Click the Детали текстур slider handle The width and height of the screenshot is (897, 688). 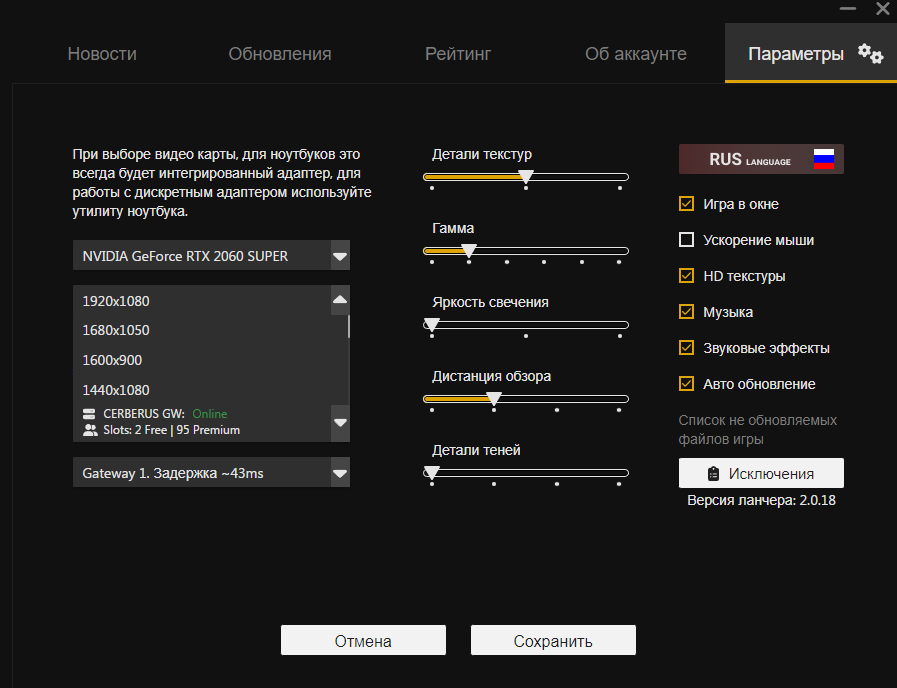[x=526, y=176]
